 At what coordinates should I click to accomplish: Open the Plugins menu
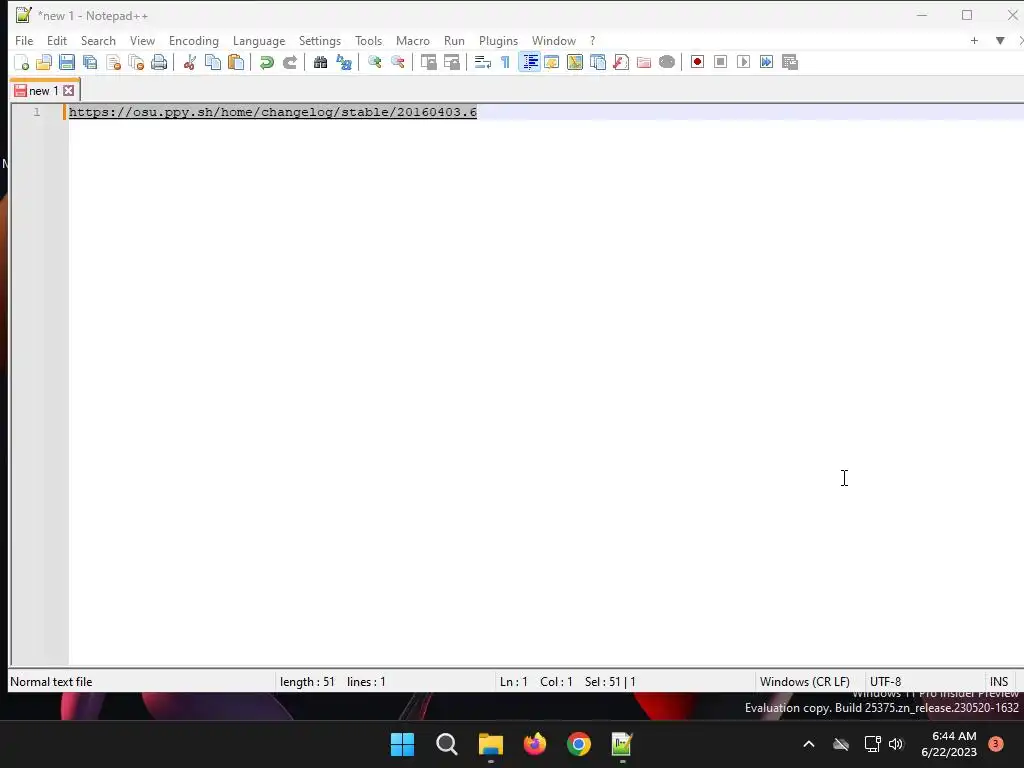click(x=498, y=40)
